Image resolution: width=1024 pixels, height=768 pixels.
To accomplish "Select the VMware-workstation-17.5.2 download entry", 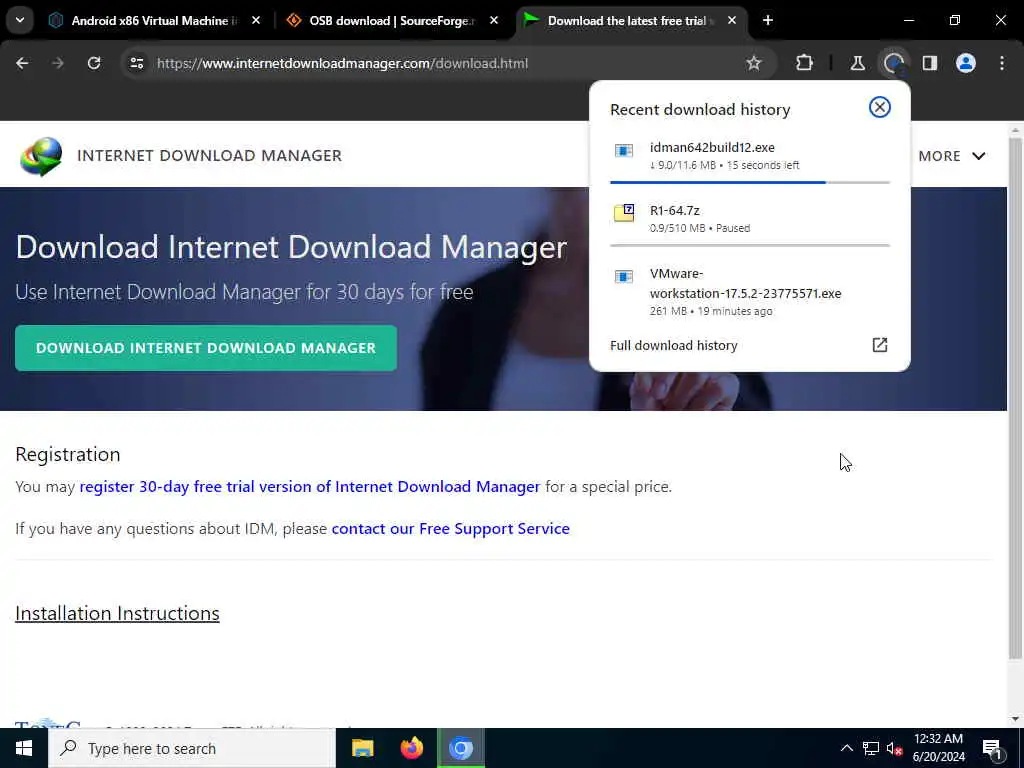I will [x=750, y=291].
